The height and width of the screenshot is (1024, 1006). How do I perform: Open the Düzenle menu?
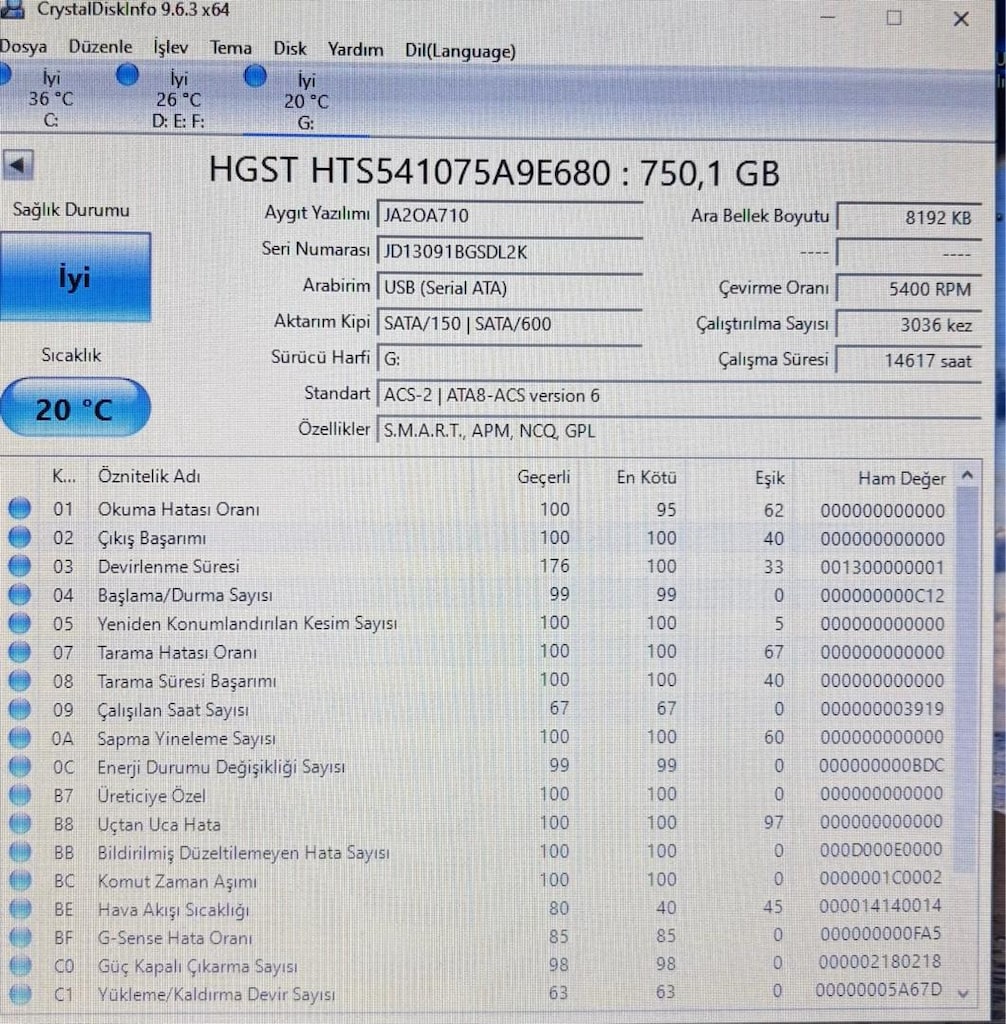(100, 47)
